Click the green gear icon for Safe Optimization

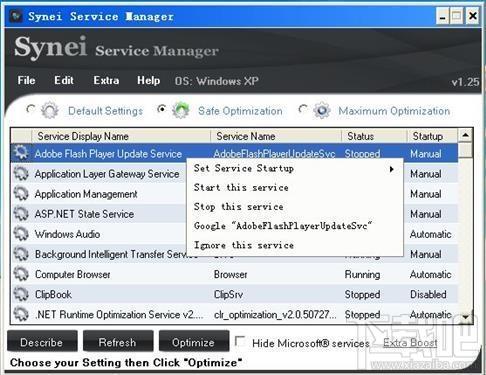[x=181, y=110]
